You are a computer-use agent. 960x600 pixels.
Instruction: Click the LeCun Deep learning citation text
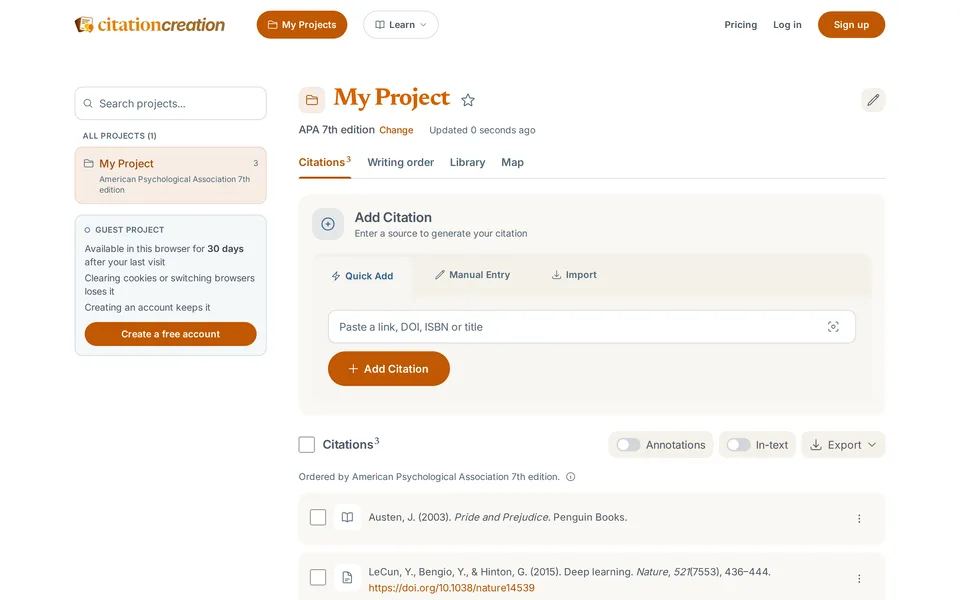click(569, 572)
